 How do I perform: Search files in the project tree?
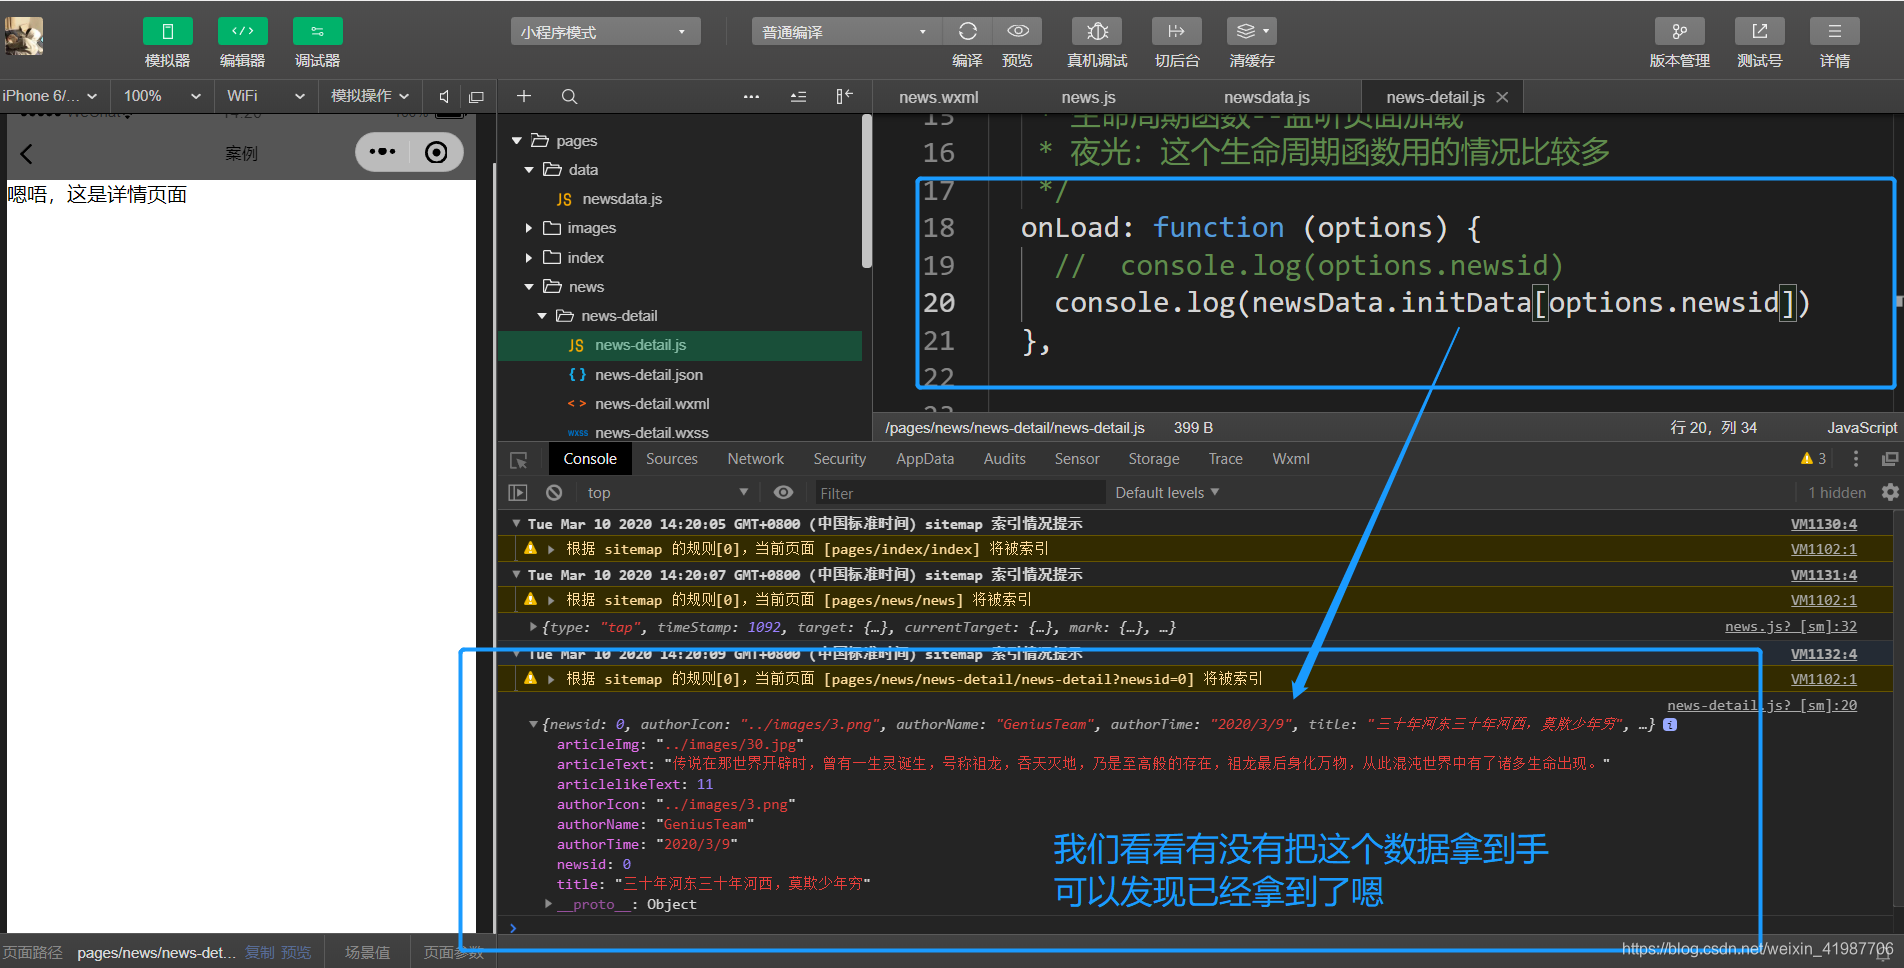tap(569, 96)
